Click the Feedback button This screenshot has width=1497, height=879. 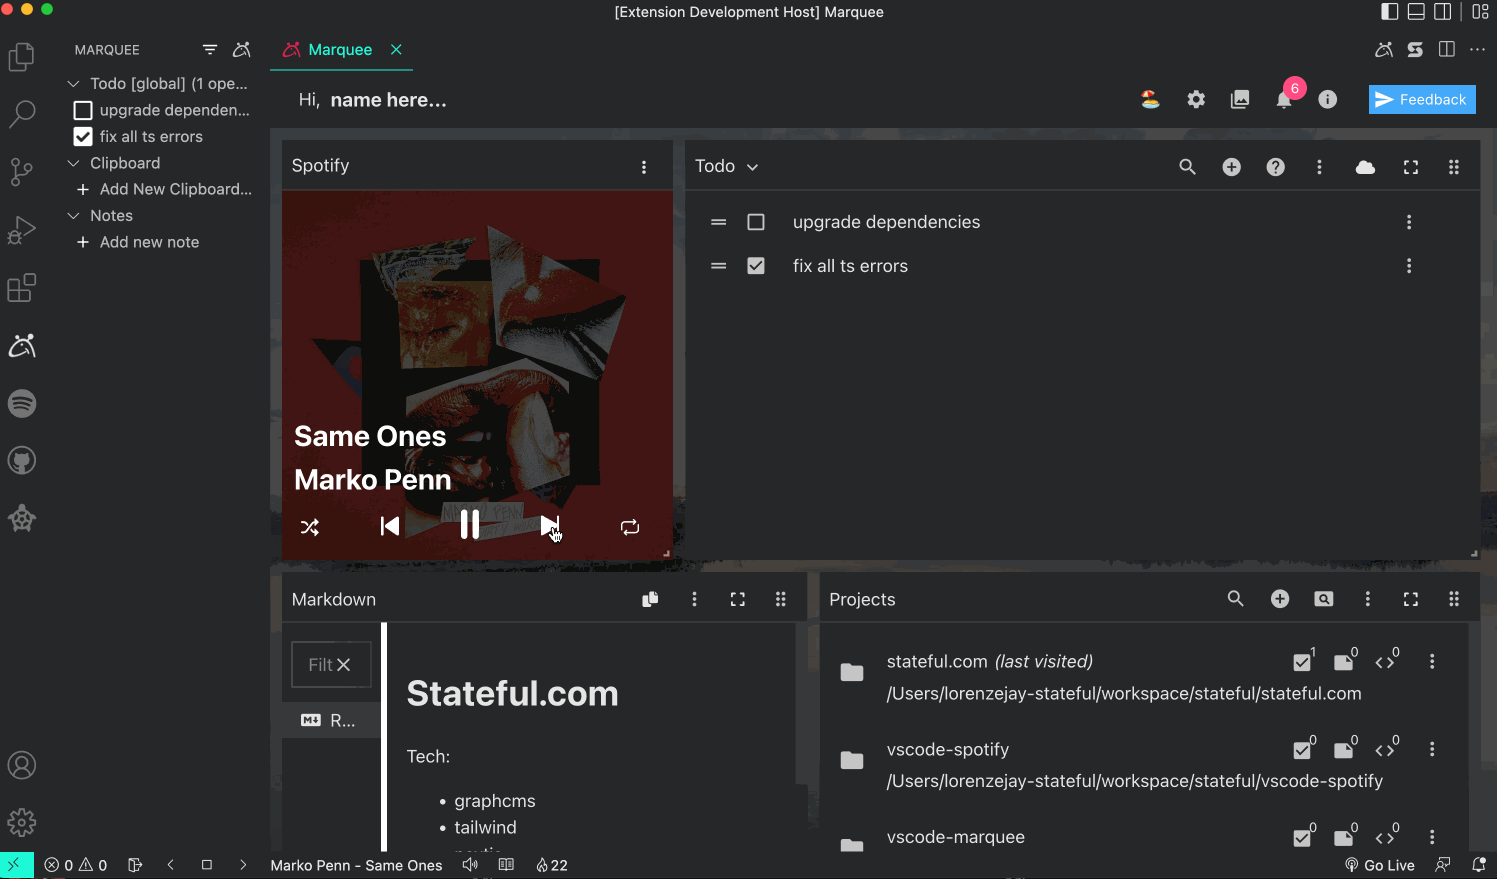coord(1422,99)
